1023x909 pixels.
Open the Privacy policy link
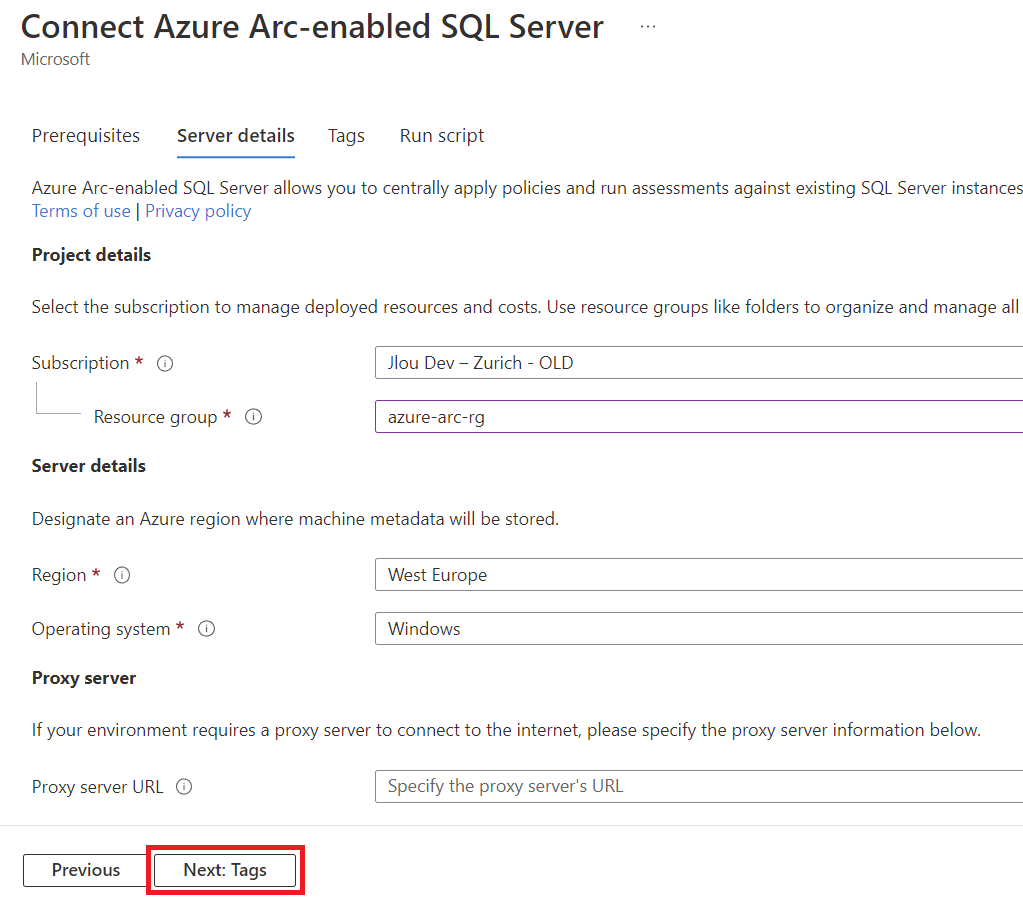tap(198, 211)
